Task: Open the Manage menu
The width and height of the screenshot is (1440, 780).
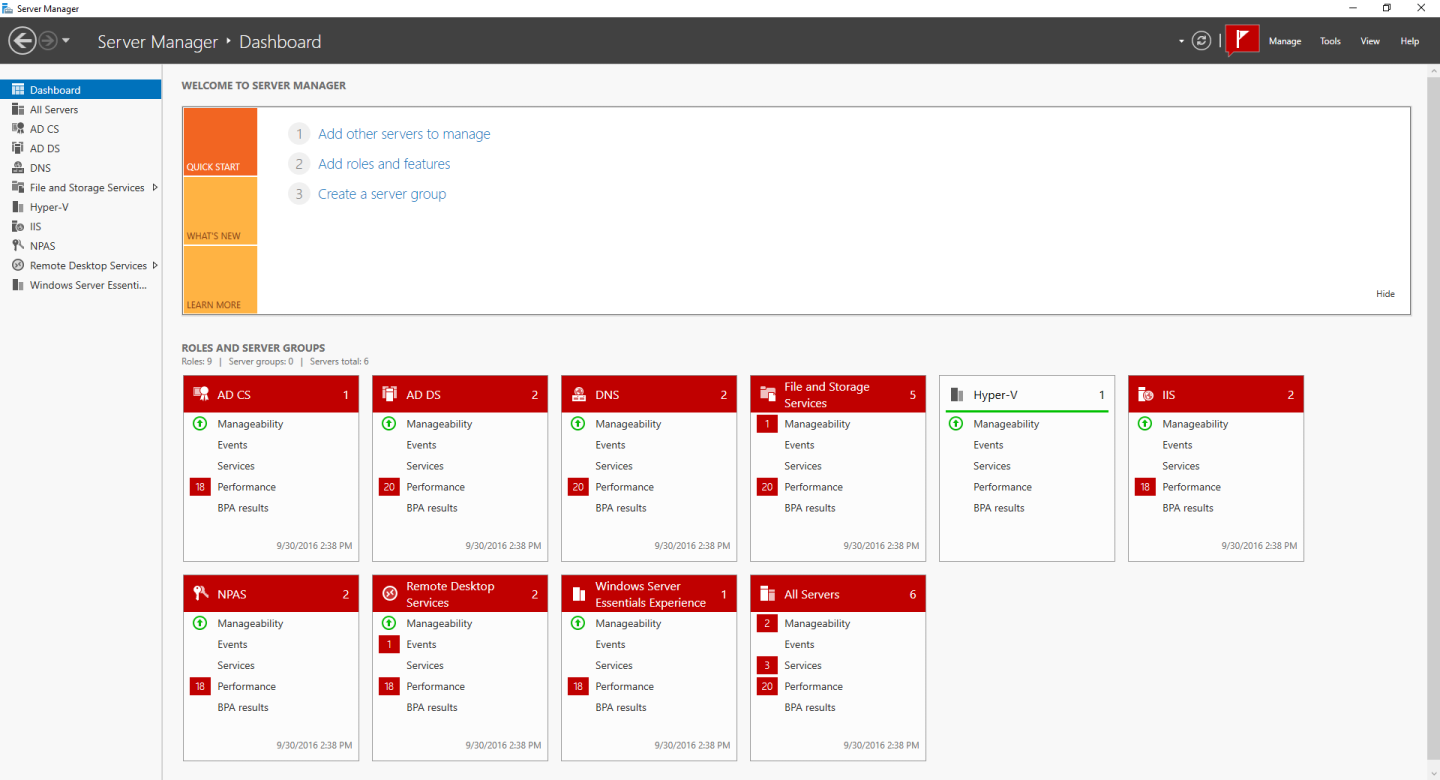Action: coord(1285,41)
